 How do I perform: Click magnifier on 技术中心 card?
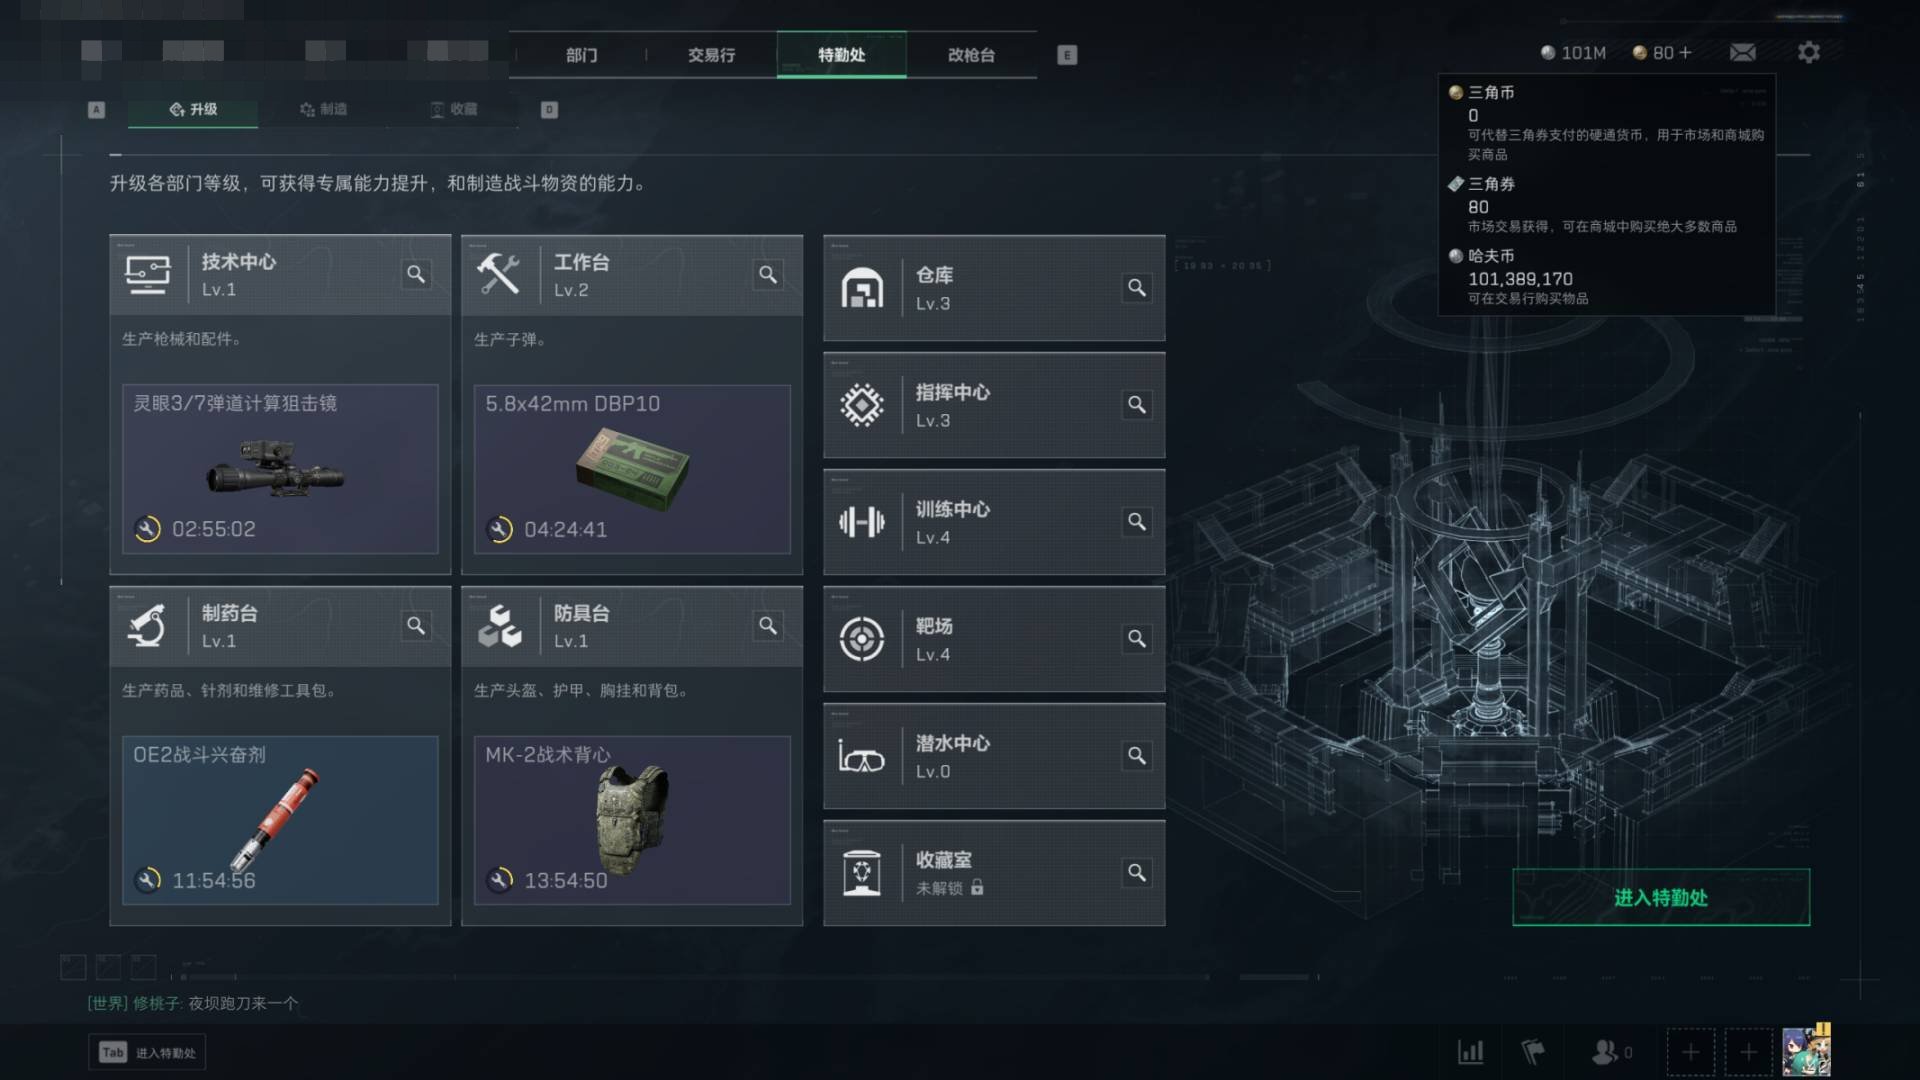tap(416, 274)
